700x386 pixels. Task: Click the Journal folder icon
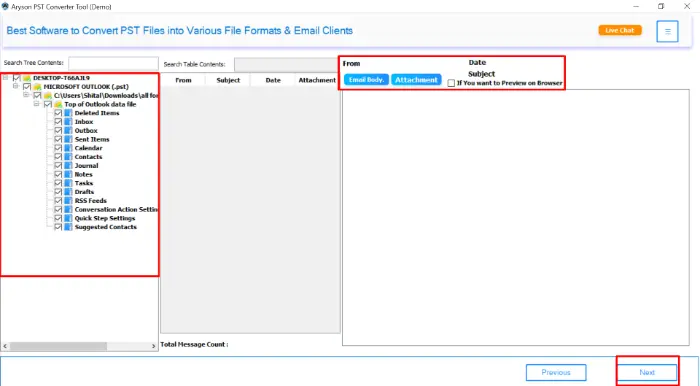click(x=68, y=166)
